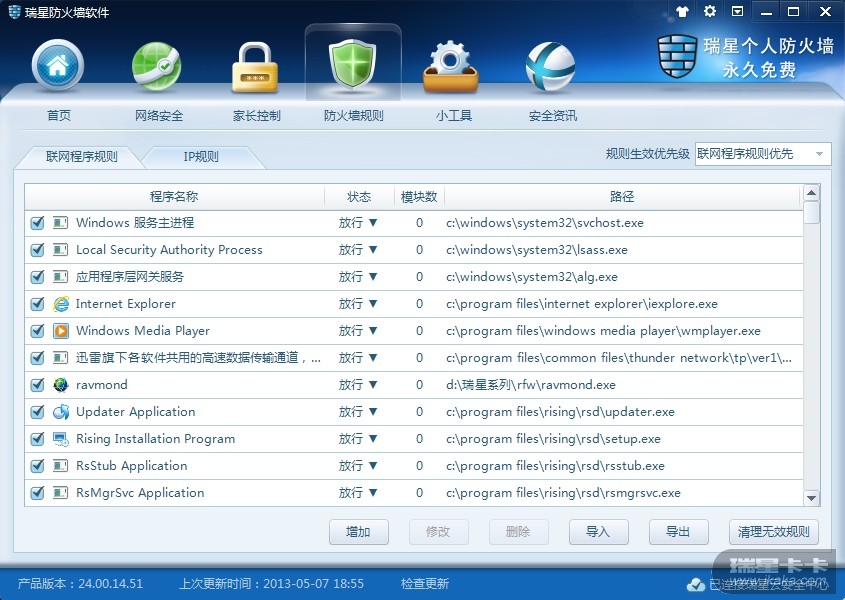Viewport: 845px width, 600px height.
Task: Click the Rising firewall brick shield logo
Action: pyautogui.click(x=677, y=56)
